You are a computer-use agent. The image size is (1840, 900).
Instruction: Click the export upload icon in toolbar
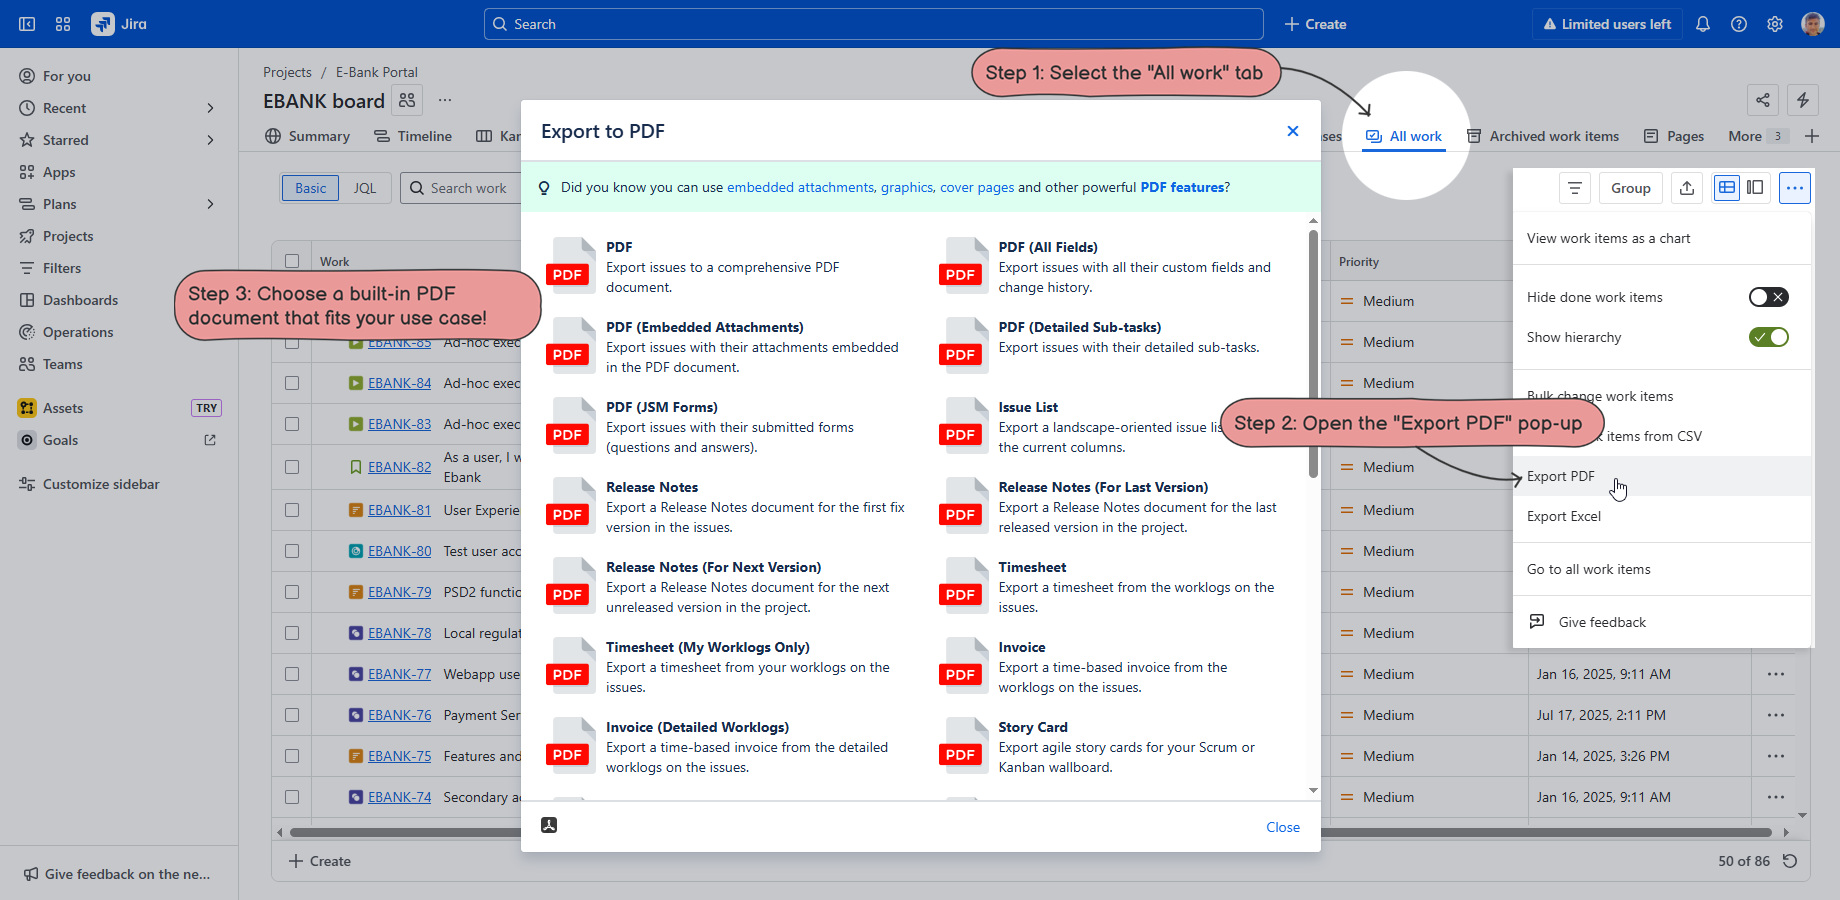click(1687, 188)
